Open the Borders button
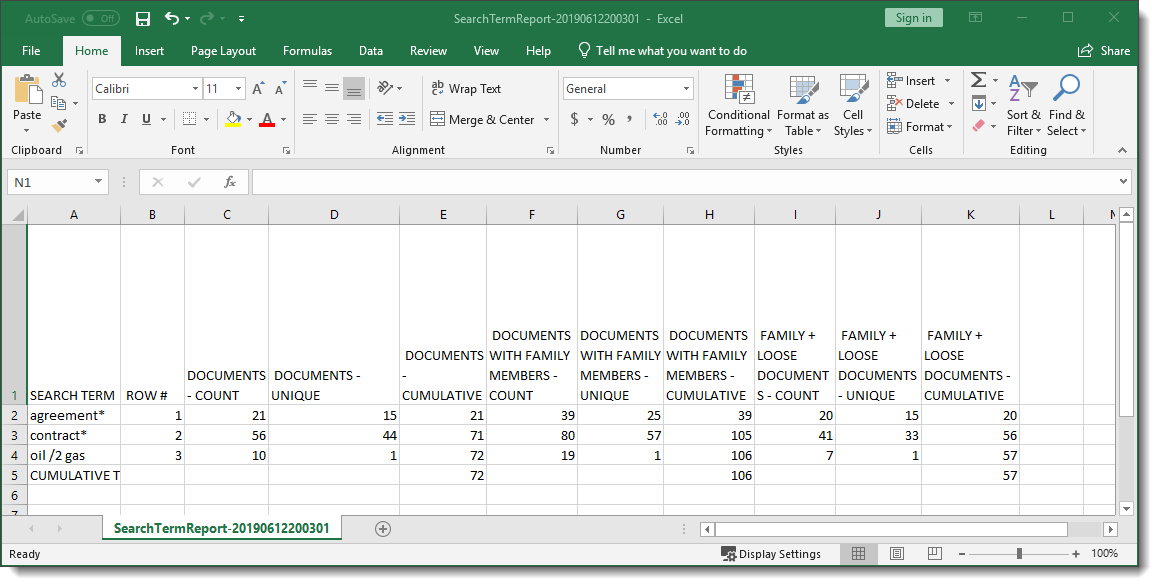Viewport: 1159px width, 587px height. point(189,119)
